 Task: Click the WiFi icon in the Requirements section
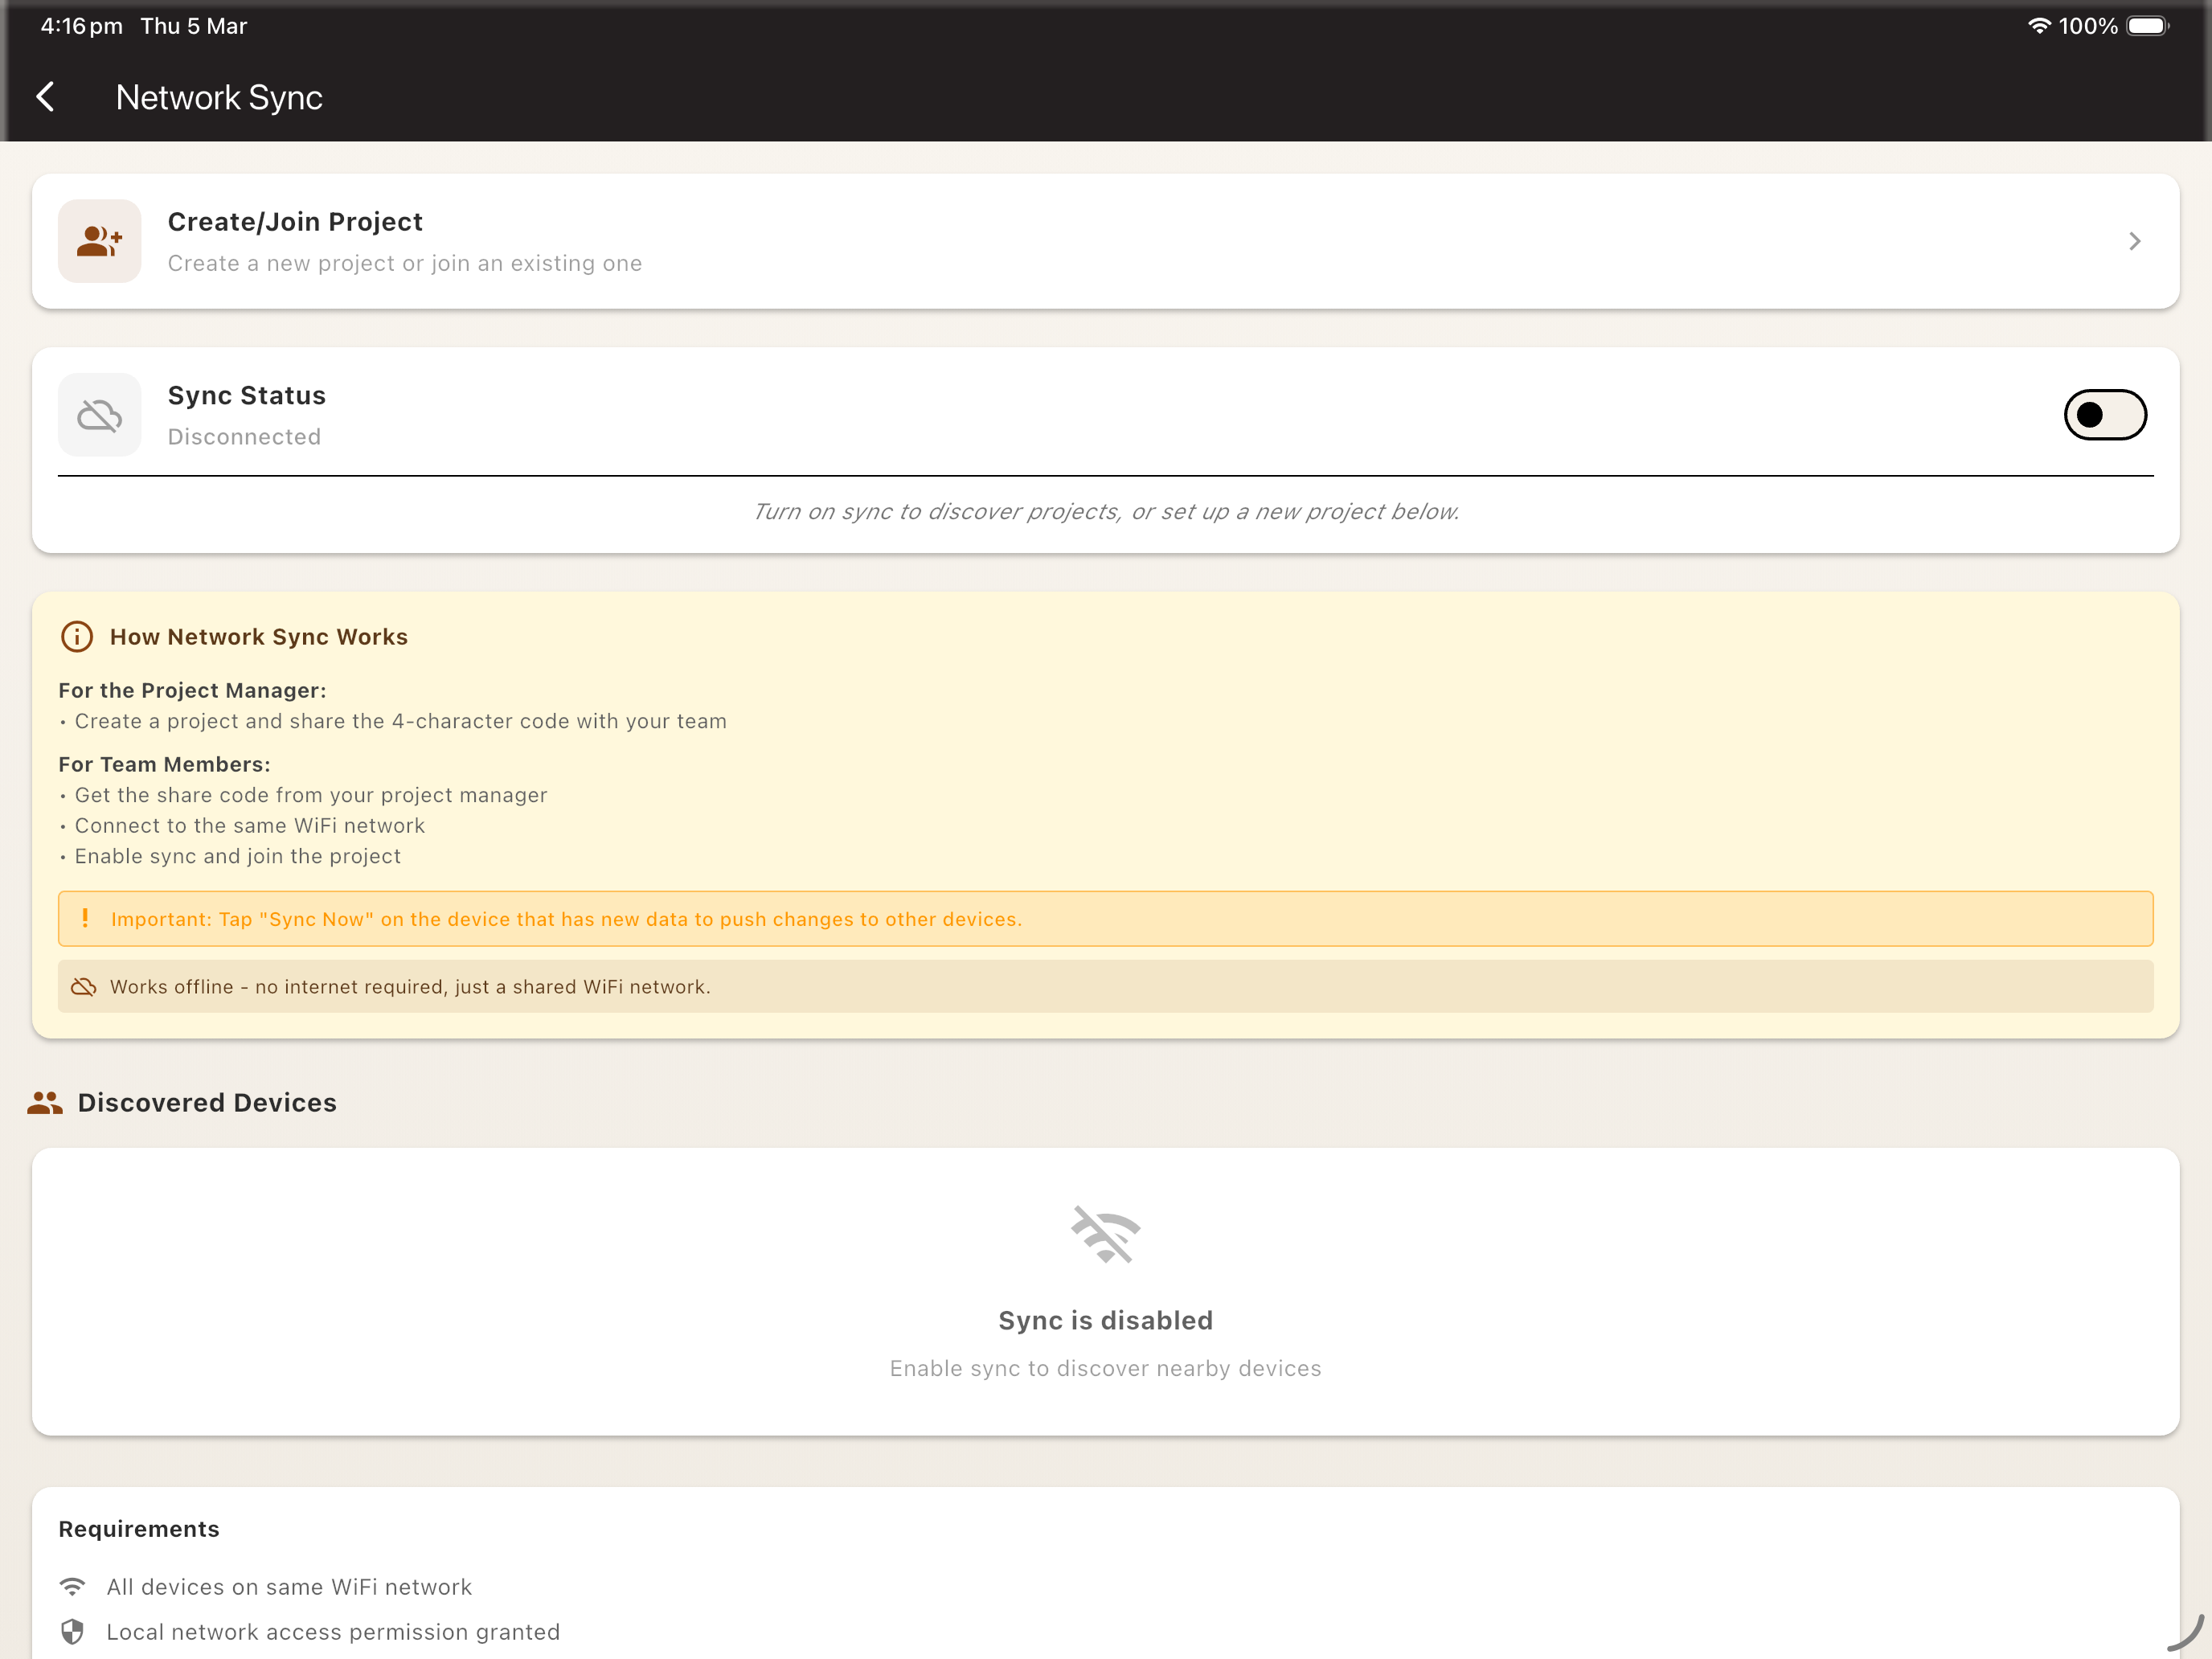(x=72, y=1585)
